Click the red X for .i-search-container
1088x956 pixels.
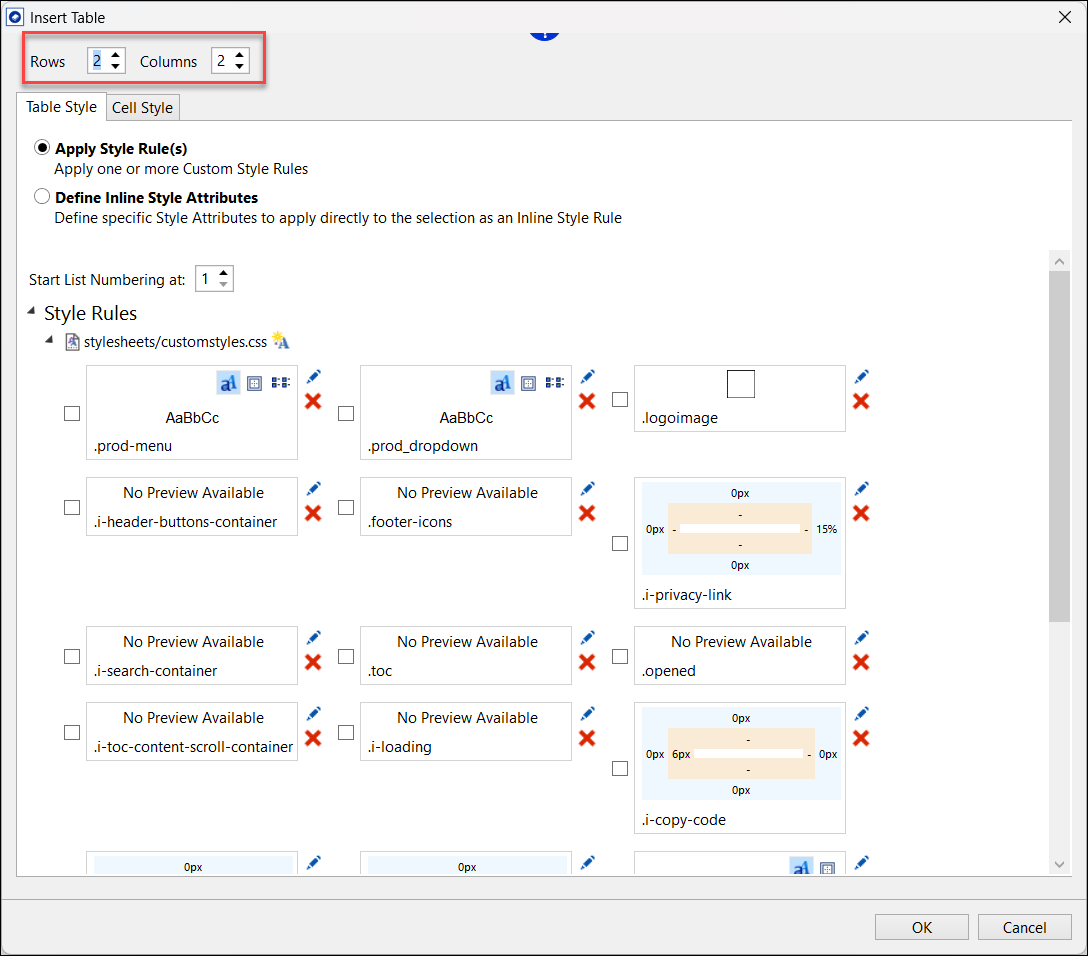(313, 662)
